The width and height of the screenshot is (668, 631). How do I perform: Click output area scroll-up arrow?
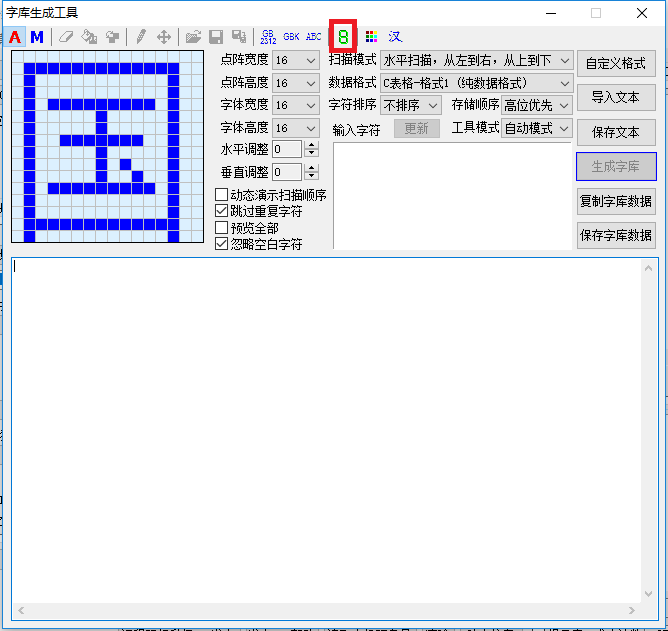coord(648,268)
